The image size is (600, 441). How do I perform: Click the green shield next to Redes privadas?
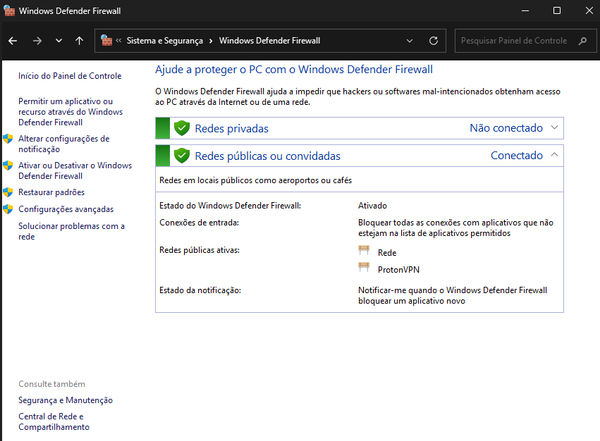[181, 128]
